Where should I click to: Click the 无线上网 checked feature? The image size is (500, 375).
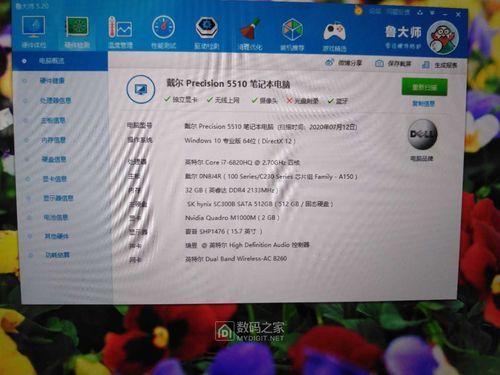[x=223, y=100]
